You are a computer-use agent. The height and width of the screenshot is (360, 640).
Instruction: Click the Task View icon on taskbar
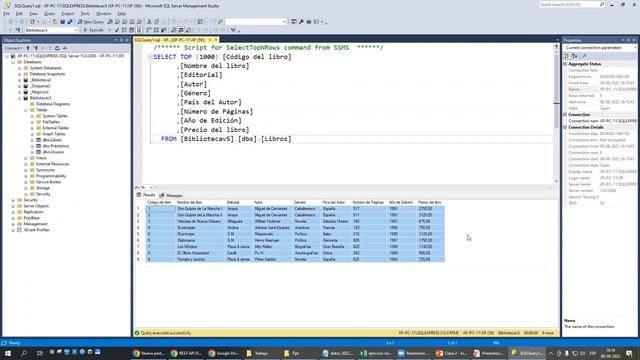40,353
